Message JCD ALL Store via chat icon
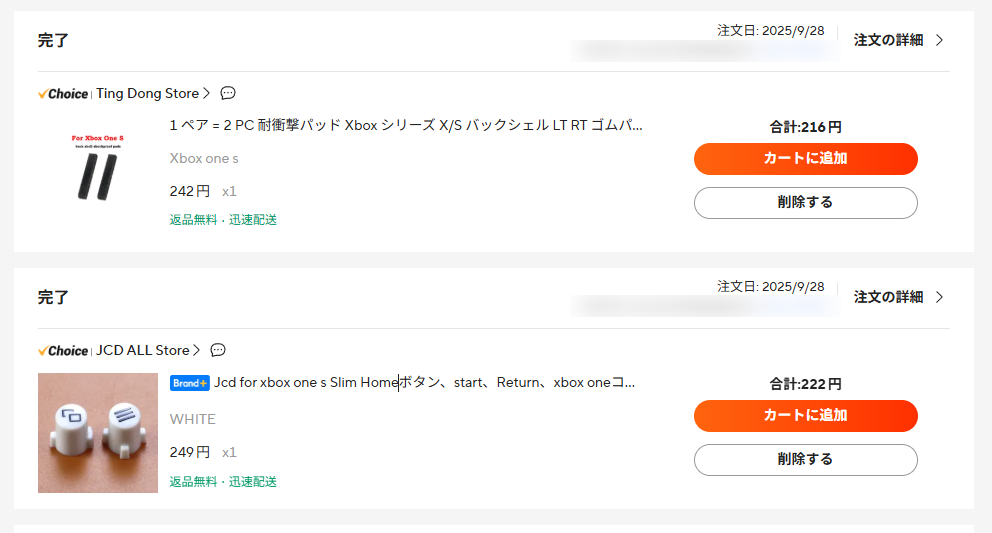Viewport: 992px width, 533px height. point(218,350)
